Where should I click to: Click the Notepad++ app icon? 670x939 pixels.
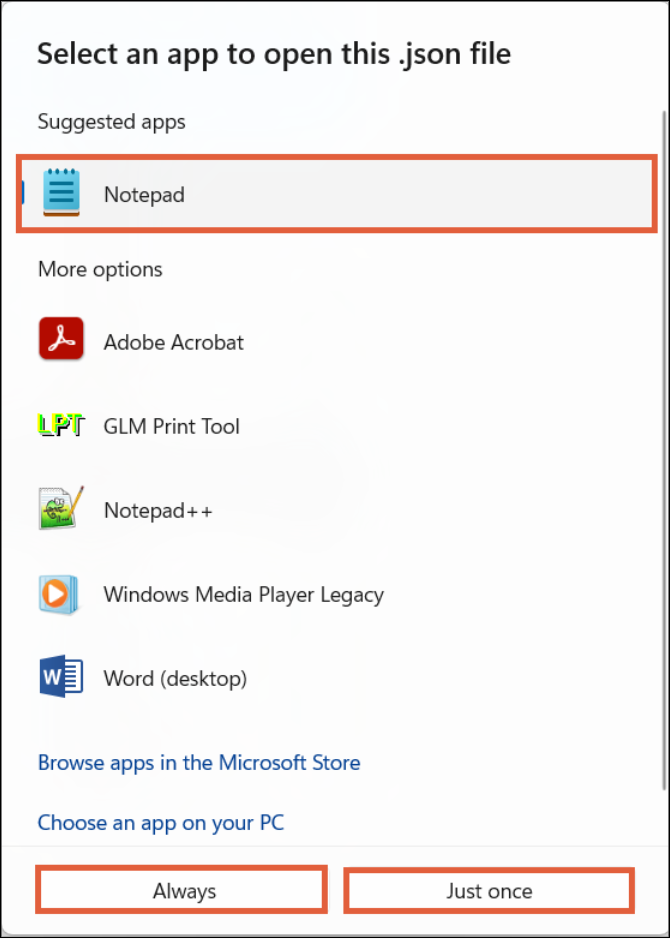pyautogui.click(x=60, y=509)
